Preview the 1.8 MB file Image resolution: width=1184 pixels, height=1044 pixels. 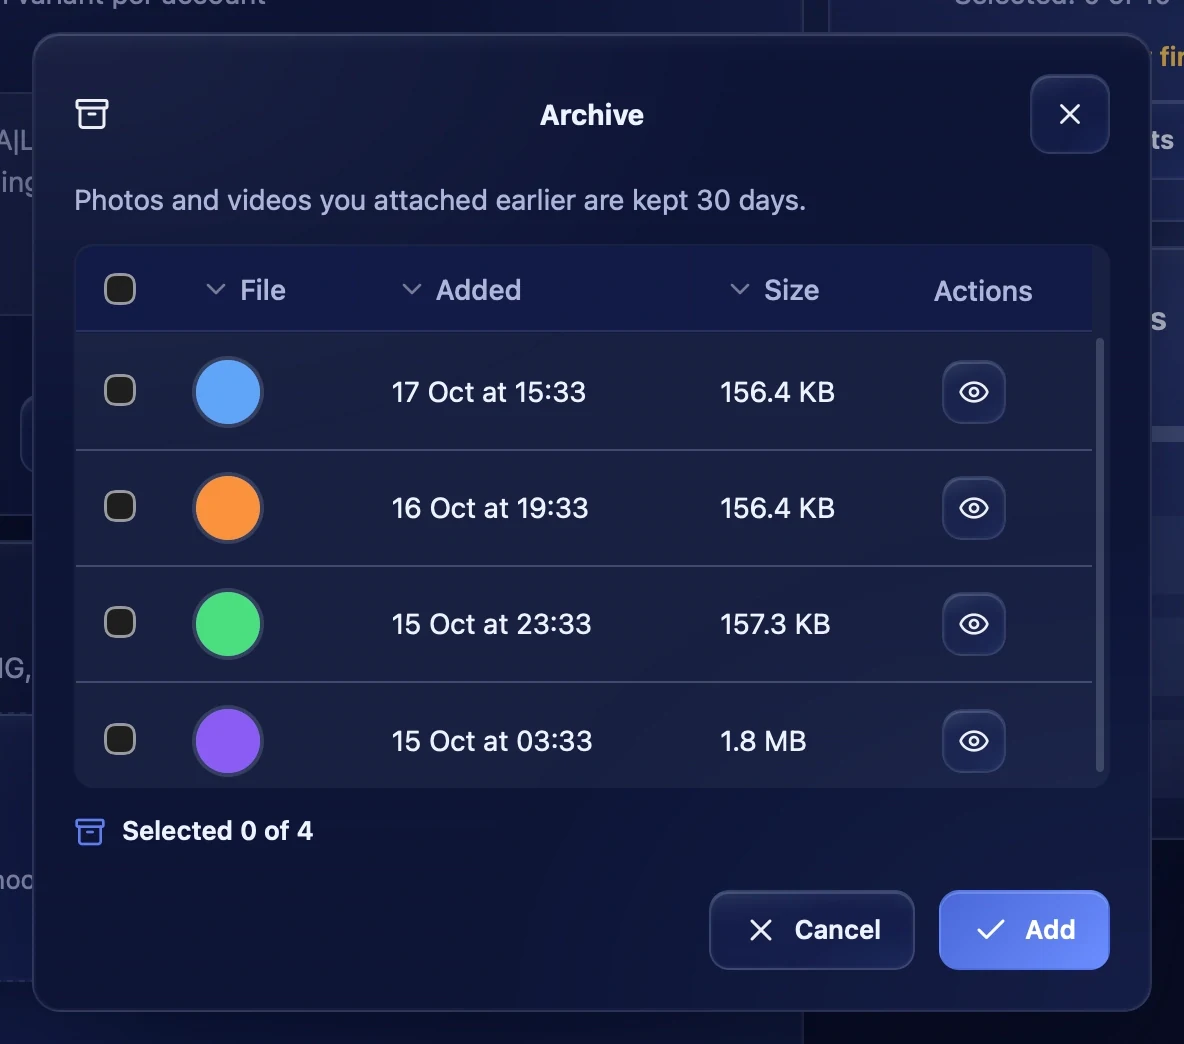[x=973, y=741]
